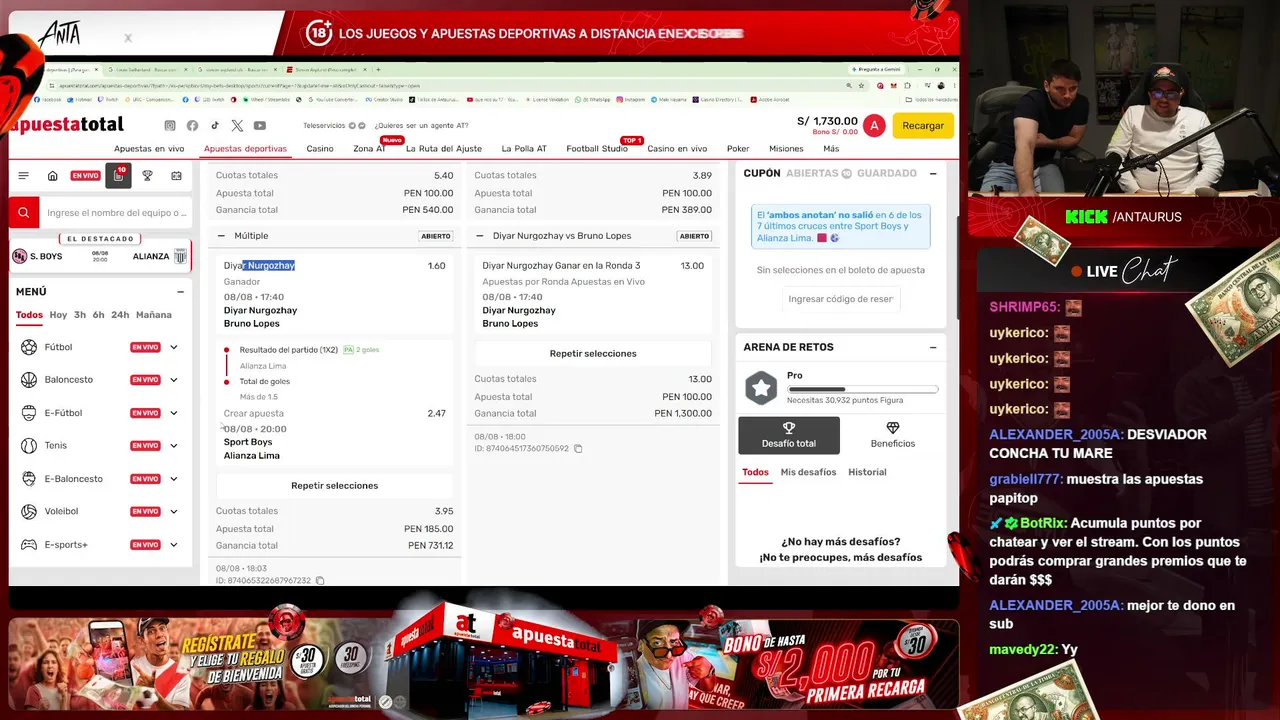Open La Polla AT tab

tap(524, 149)
